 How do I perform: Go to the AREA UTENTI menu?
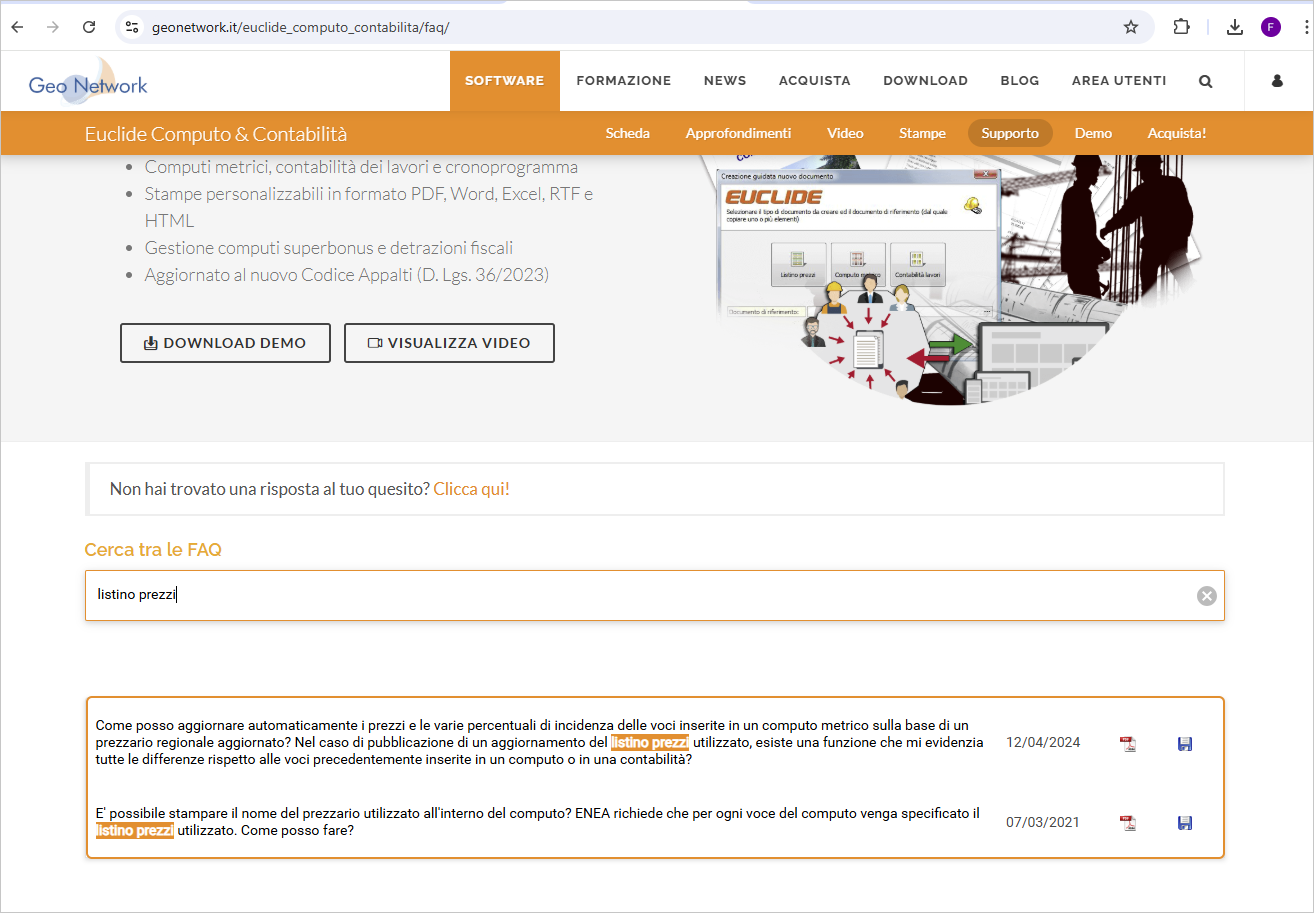1118,81
